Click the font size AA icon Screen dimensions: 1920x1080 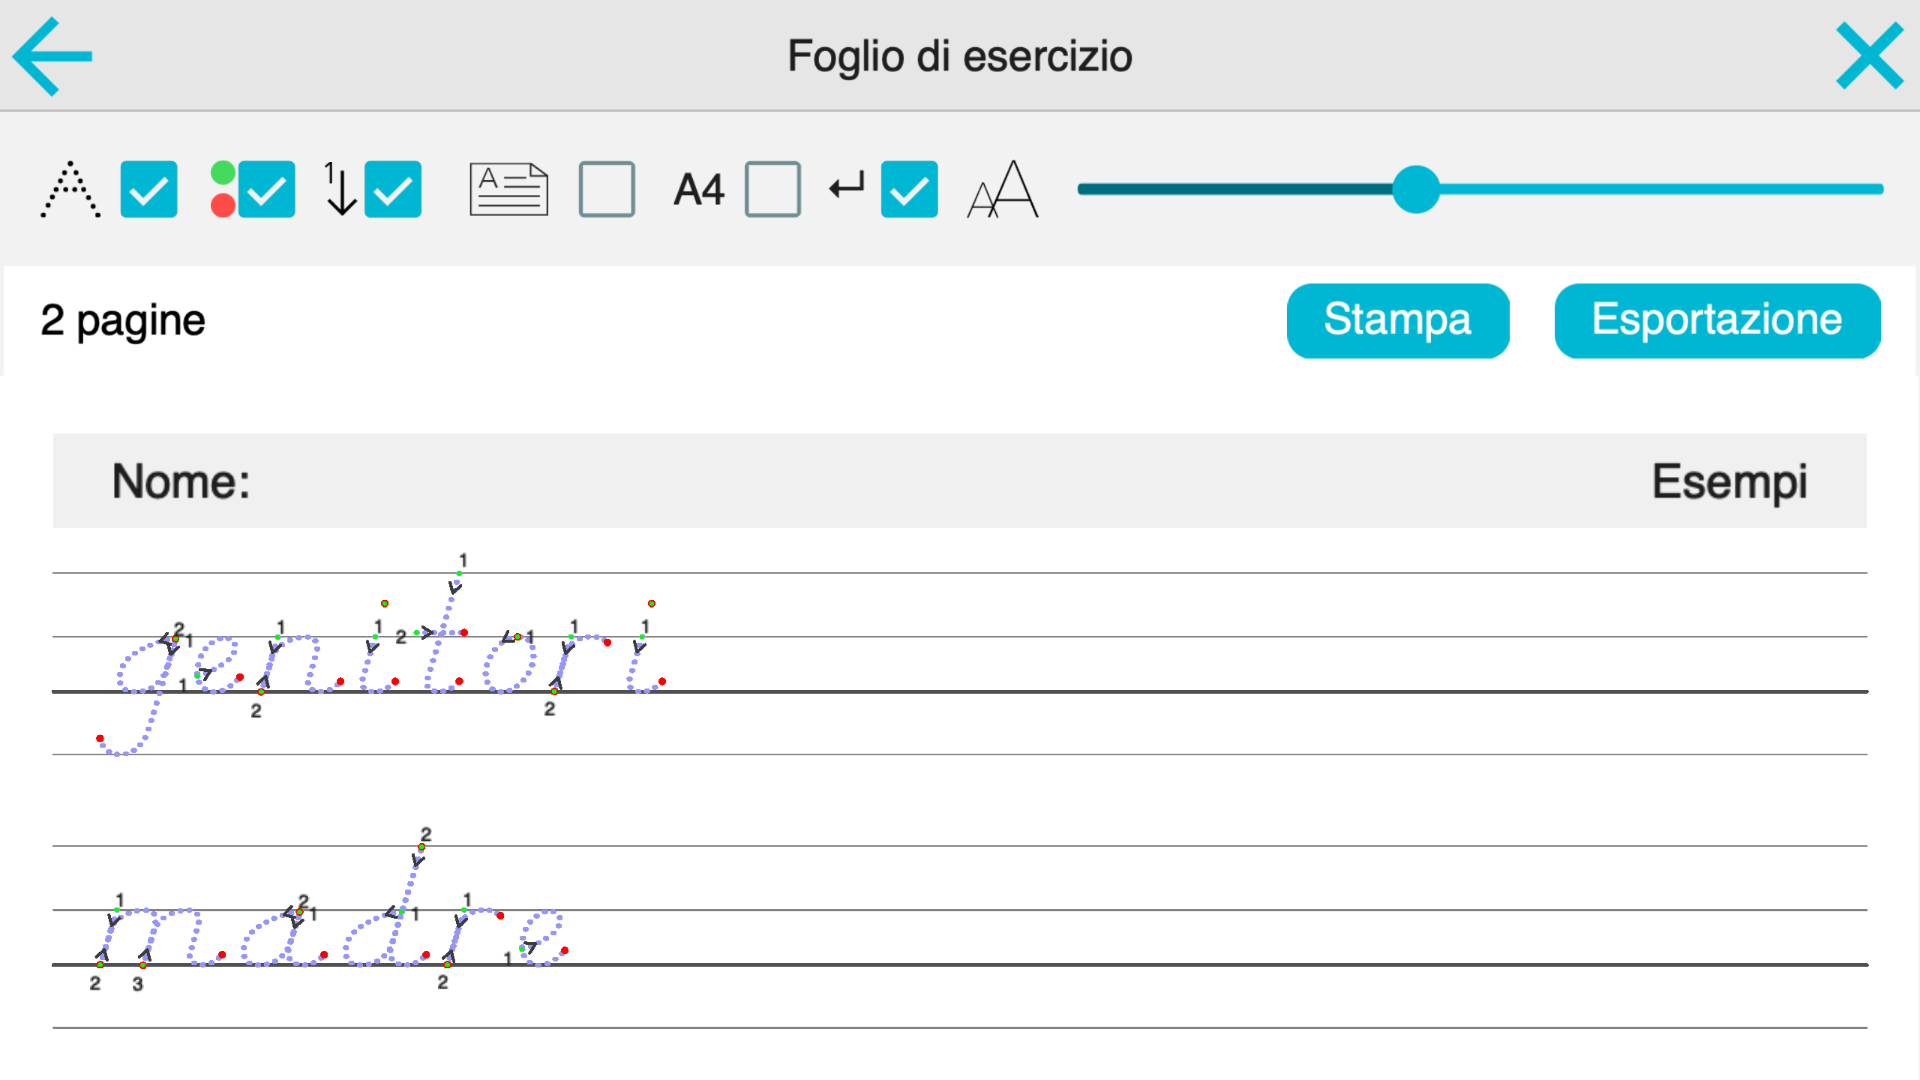(1003, 189)
